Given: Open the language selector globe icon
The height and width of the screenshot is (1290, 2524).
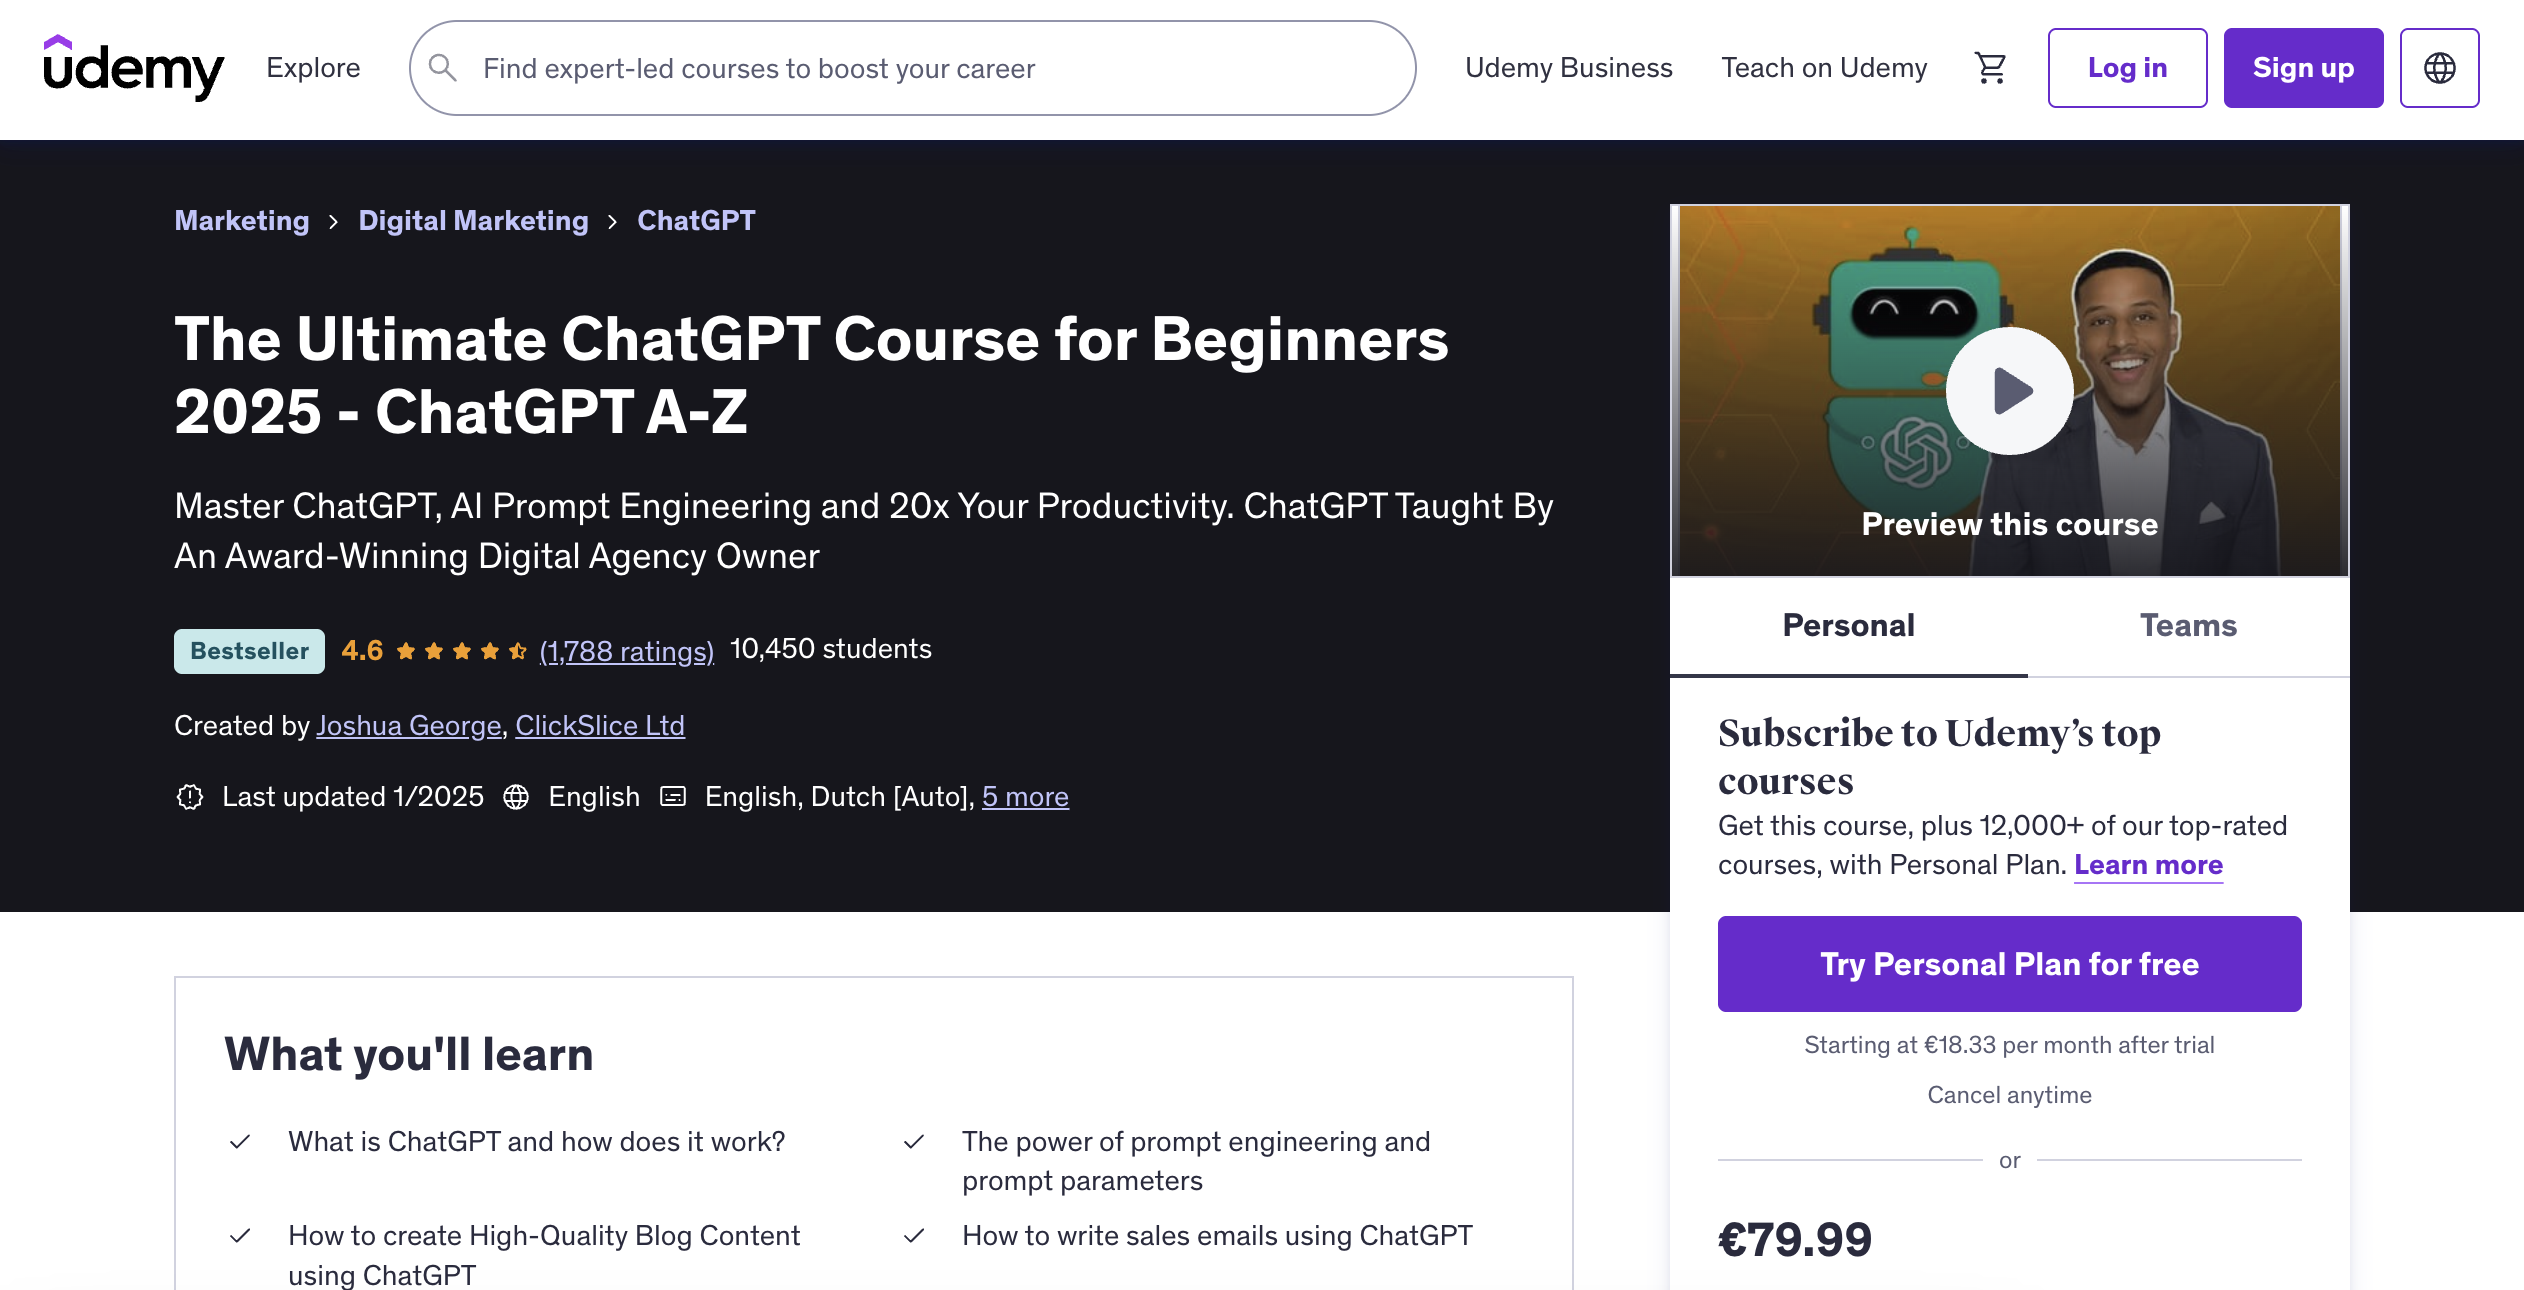Looking at the screenshot, I should click(x=2439, y=67).
